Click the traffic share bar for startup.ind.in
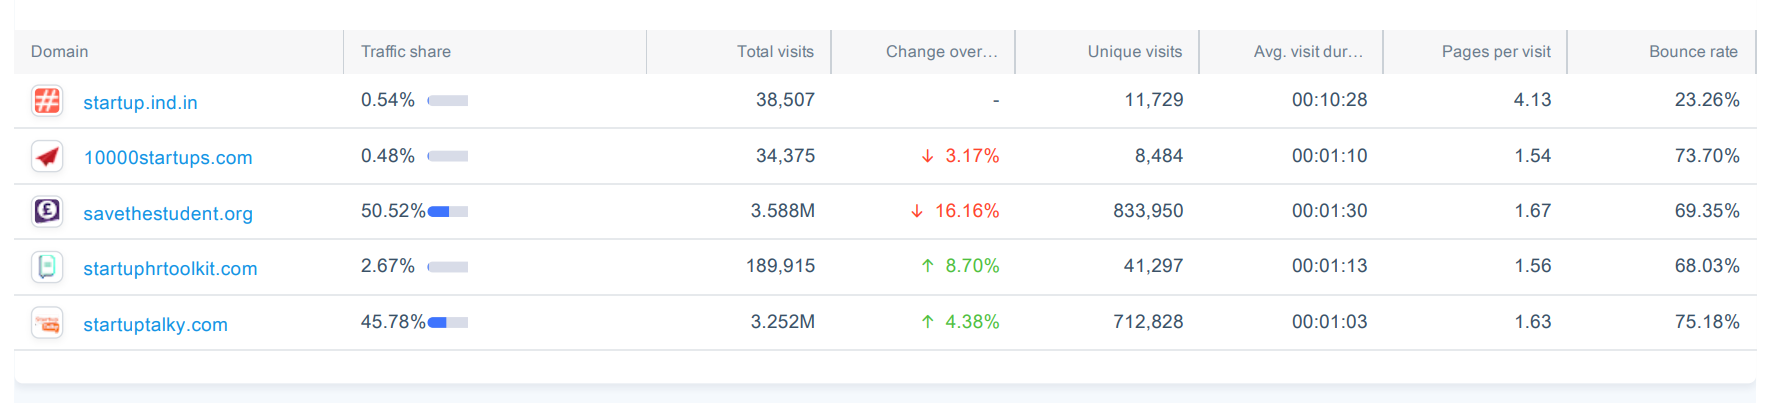The width and height of the screenshot is (1773, 403). [448, 100]
